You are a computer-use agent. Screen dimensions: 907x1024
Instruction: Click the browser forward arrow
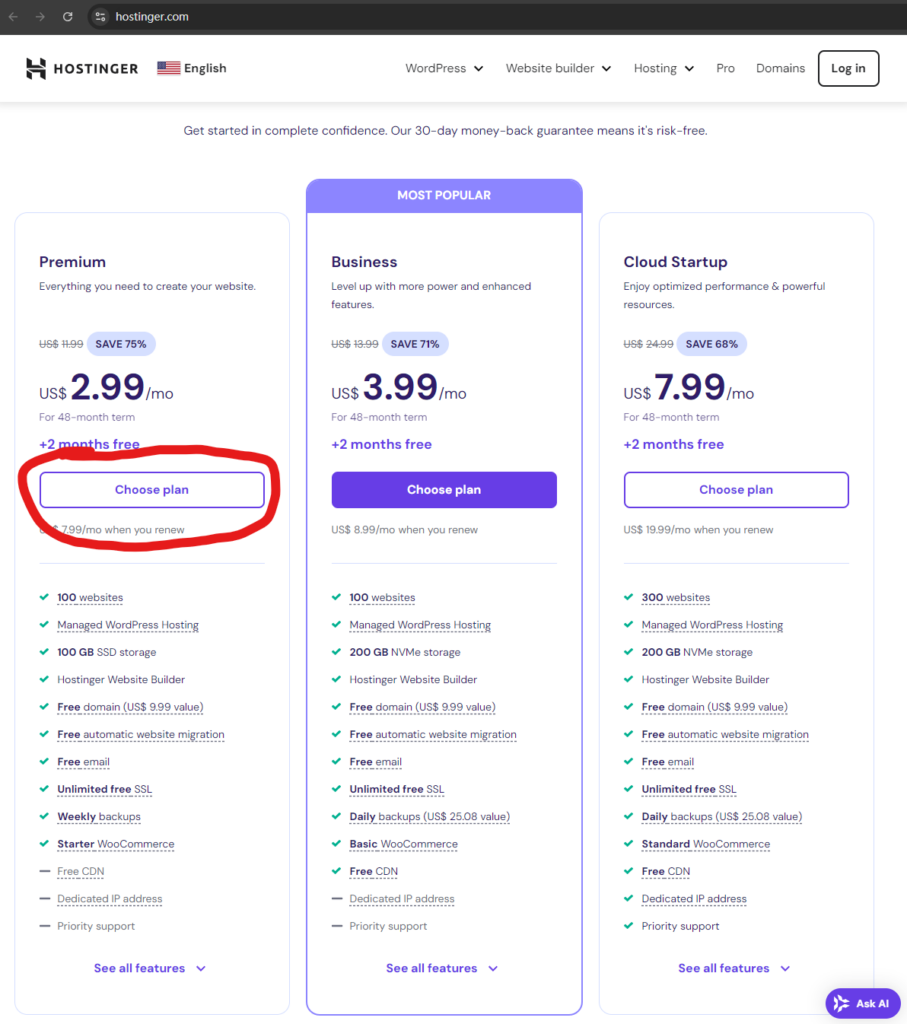(x=40, y=17)
